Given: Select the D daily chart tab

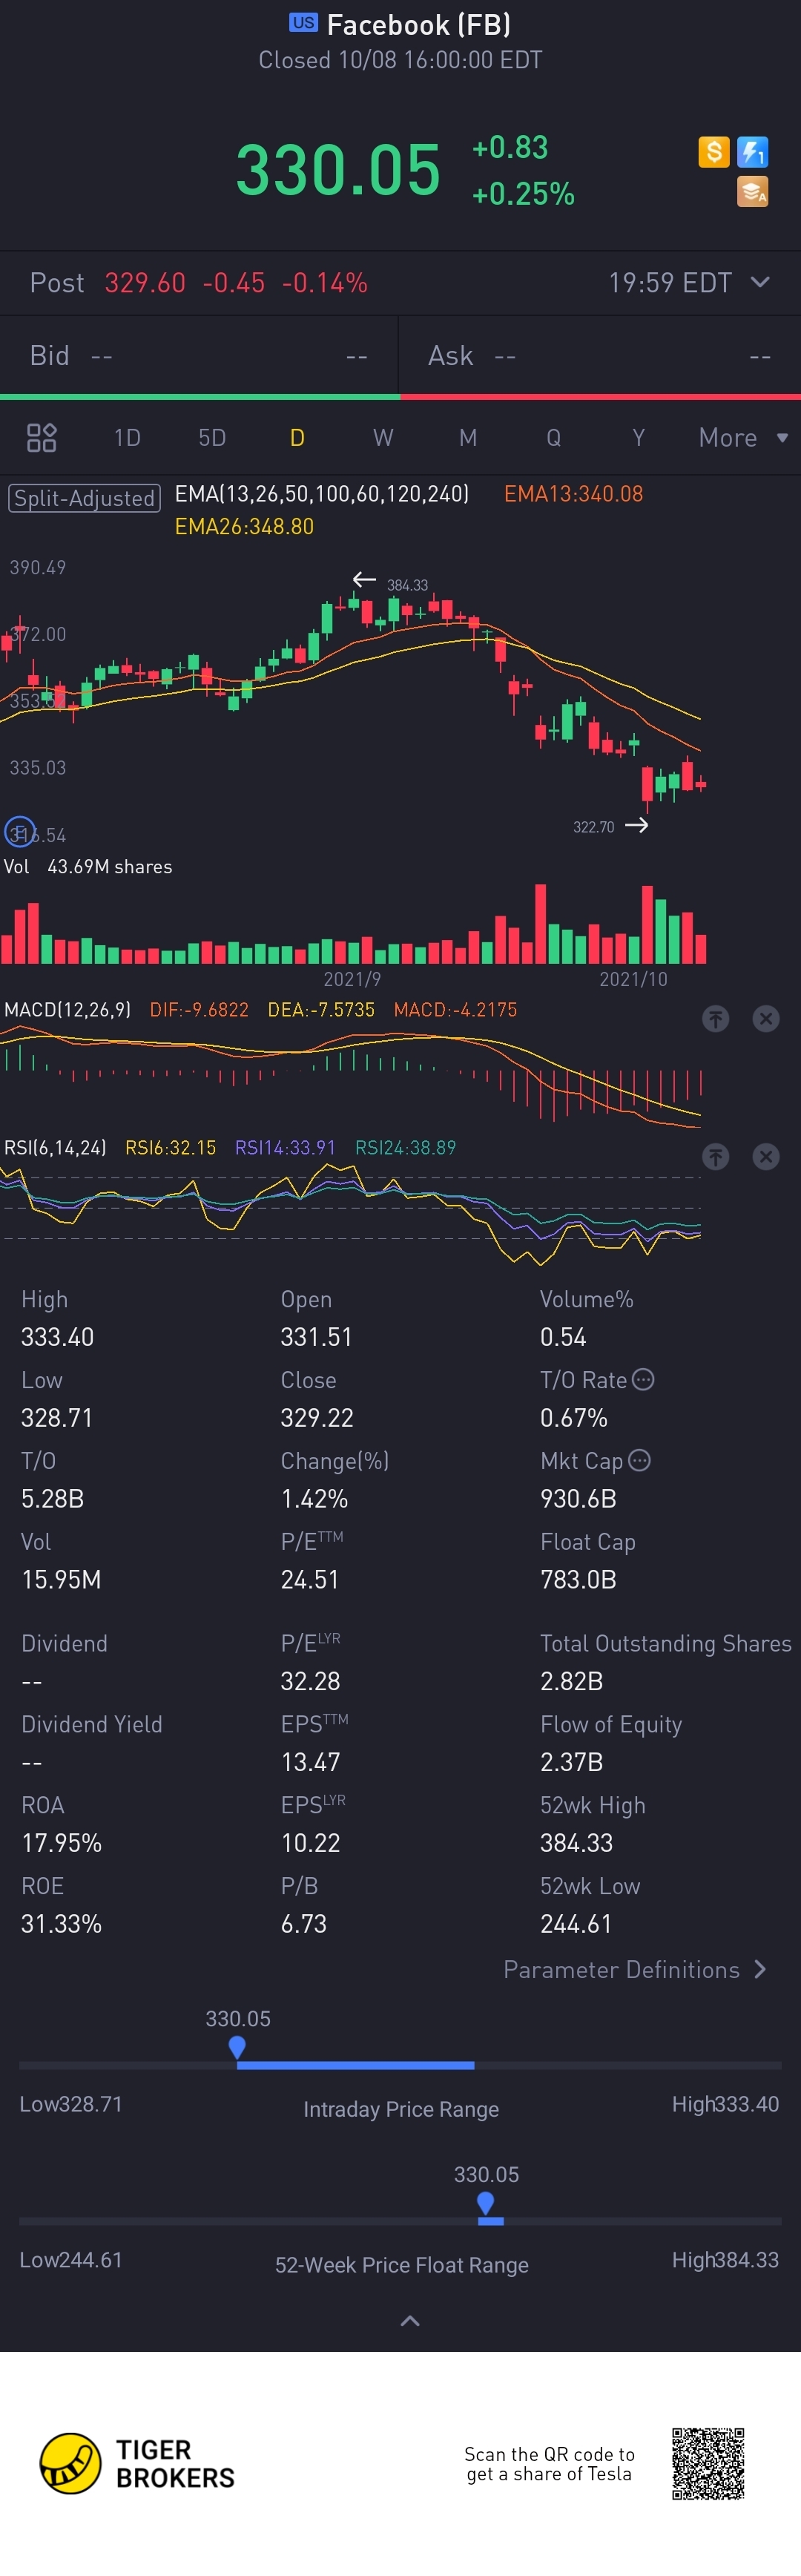Looking at the screenshot, I should [x=297, y=437].
